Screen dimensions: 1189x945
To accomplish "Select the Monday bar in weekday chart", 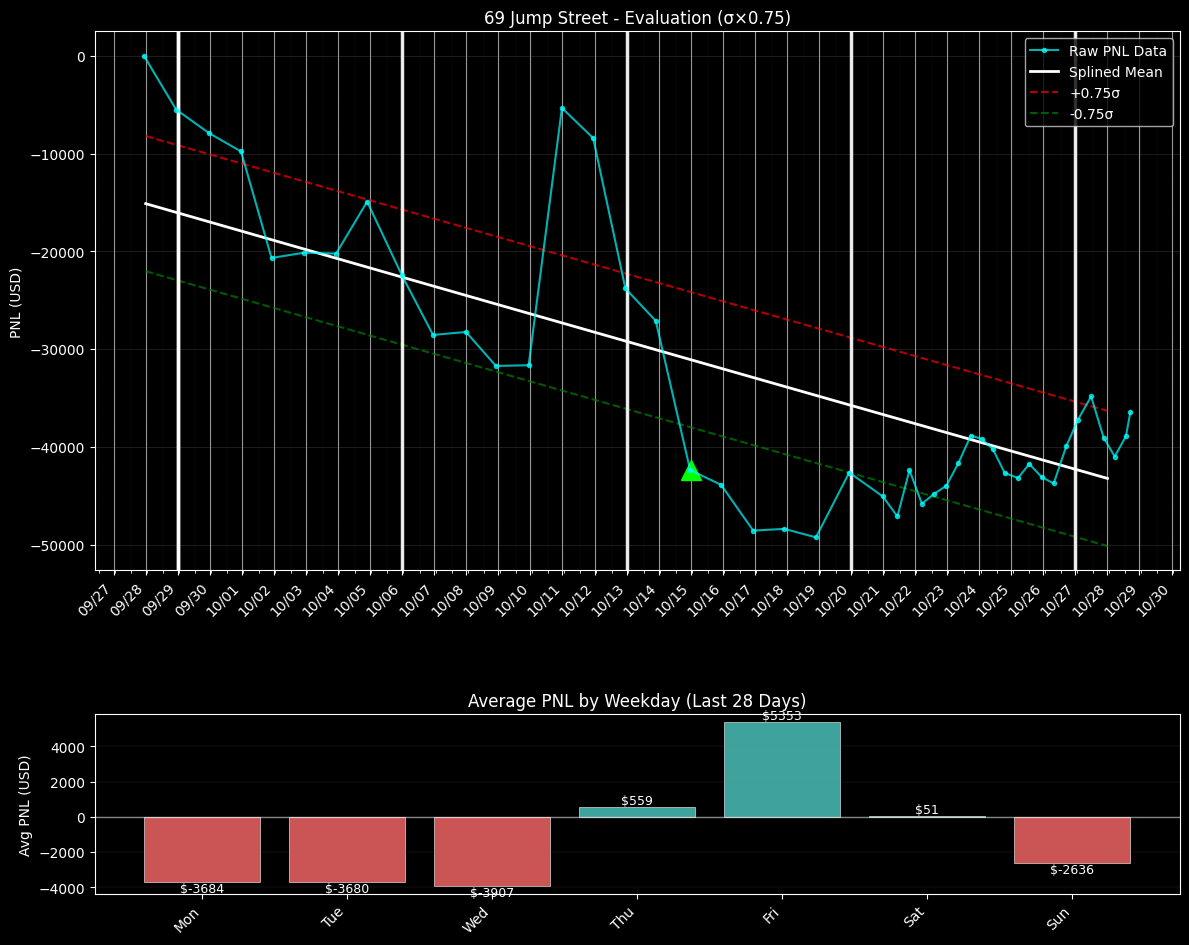I will (x=202, y=849).
